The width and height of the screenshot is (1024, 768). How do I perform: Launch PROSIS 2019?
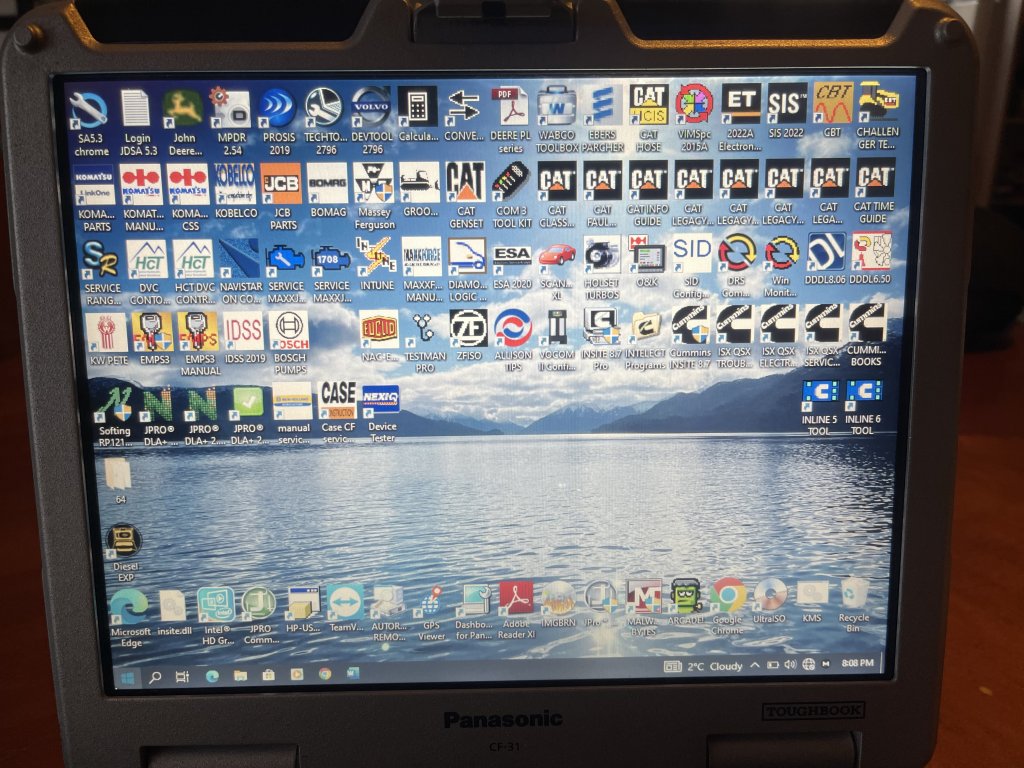tap(279, 108)
